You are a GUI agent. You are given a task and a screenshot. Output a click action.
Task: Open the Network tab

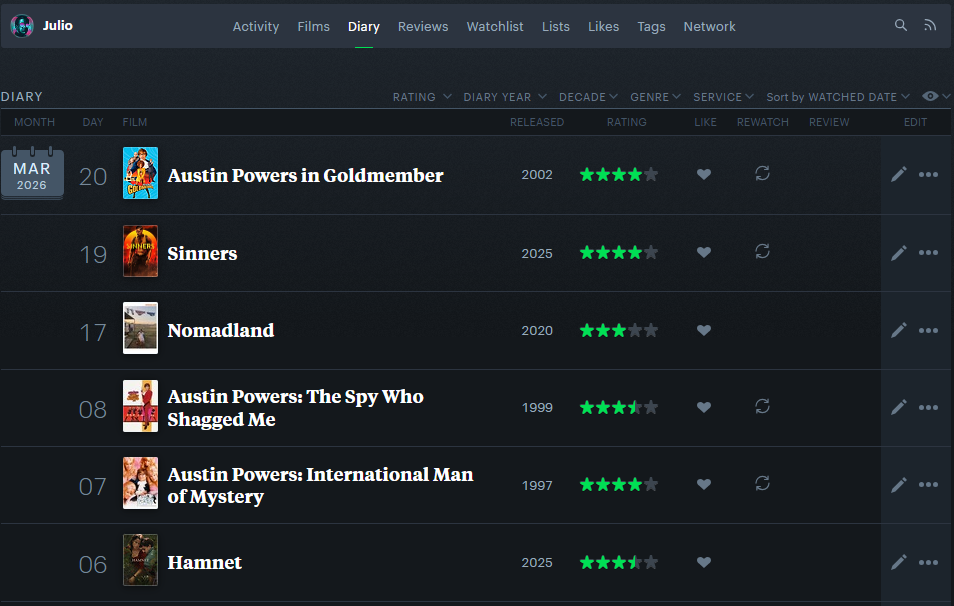click(x=709, y=27)
